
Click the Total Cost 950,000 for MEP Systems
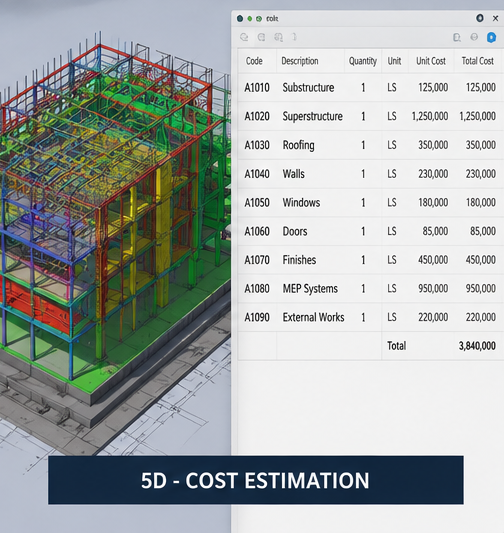pos(481,289)
